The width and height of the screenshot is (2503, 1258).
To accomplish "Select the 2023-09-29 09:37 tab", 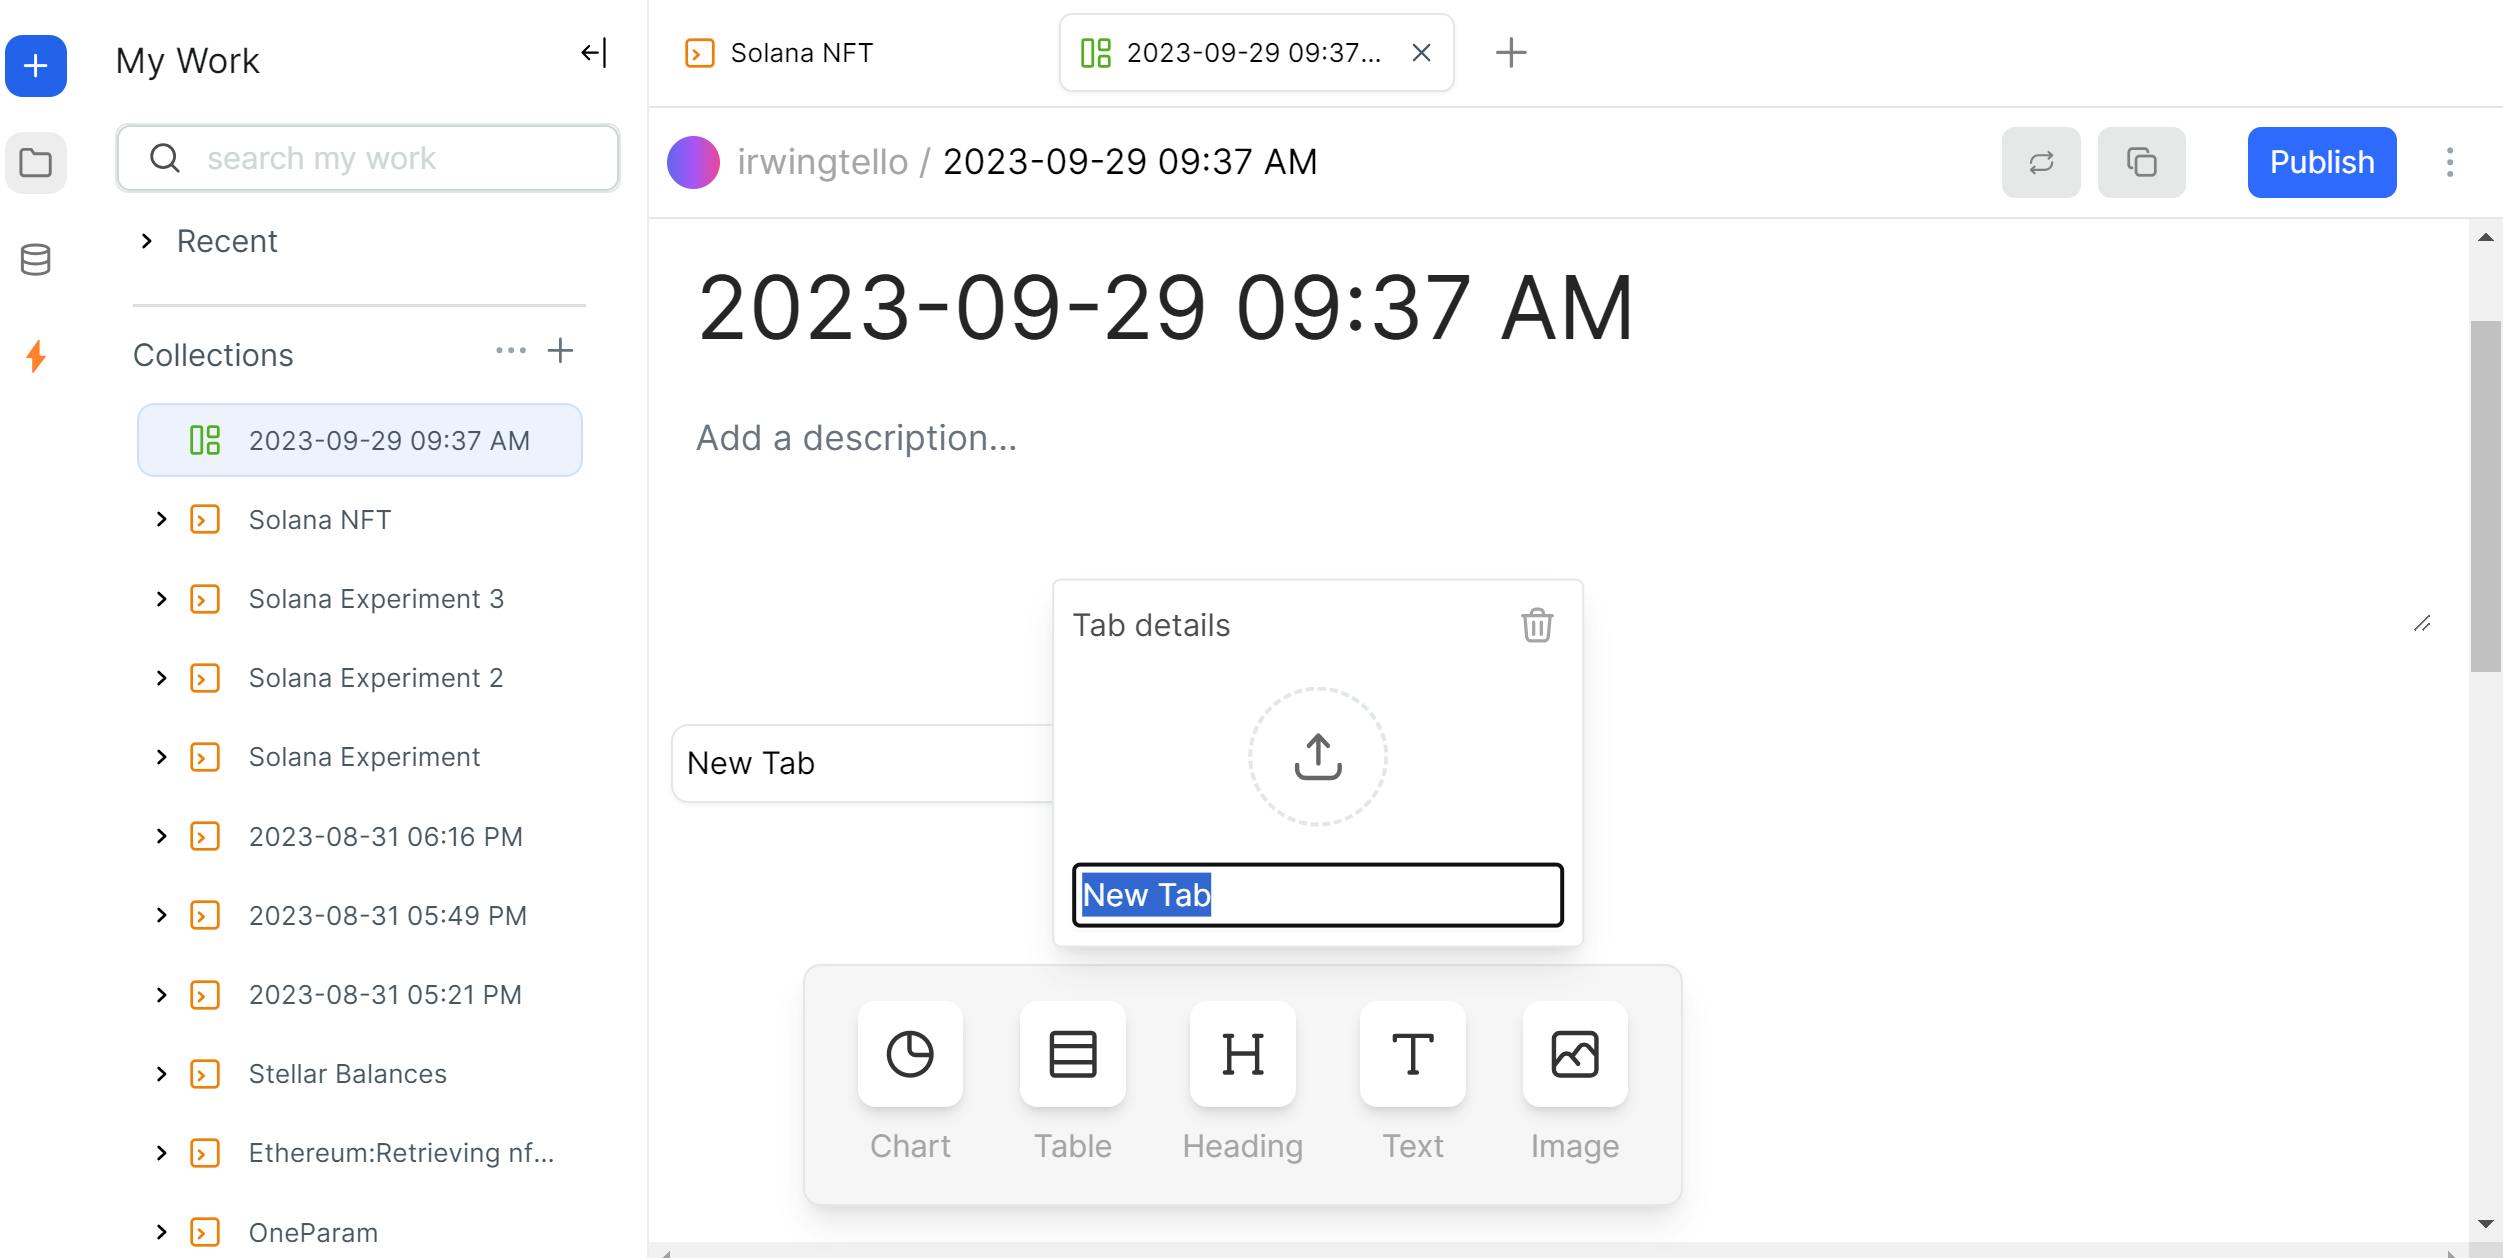I will pyautogui.click(x=1252, y=51).
